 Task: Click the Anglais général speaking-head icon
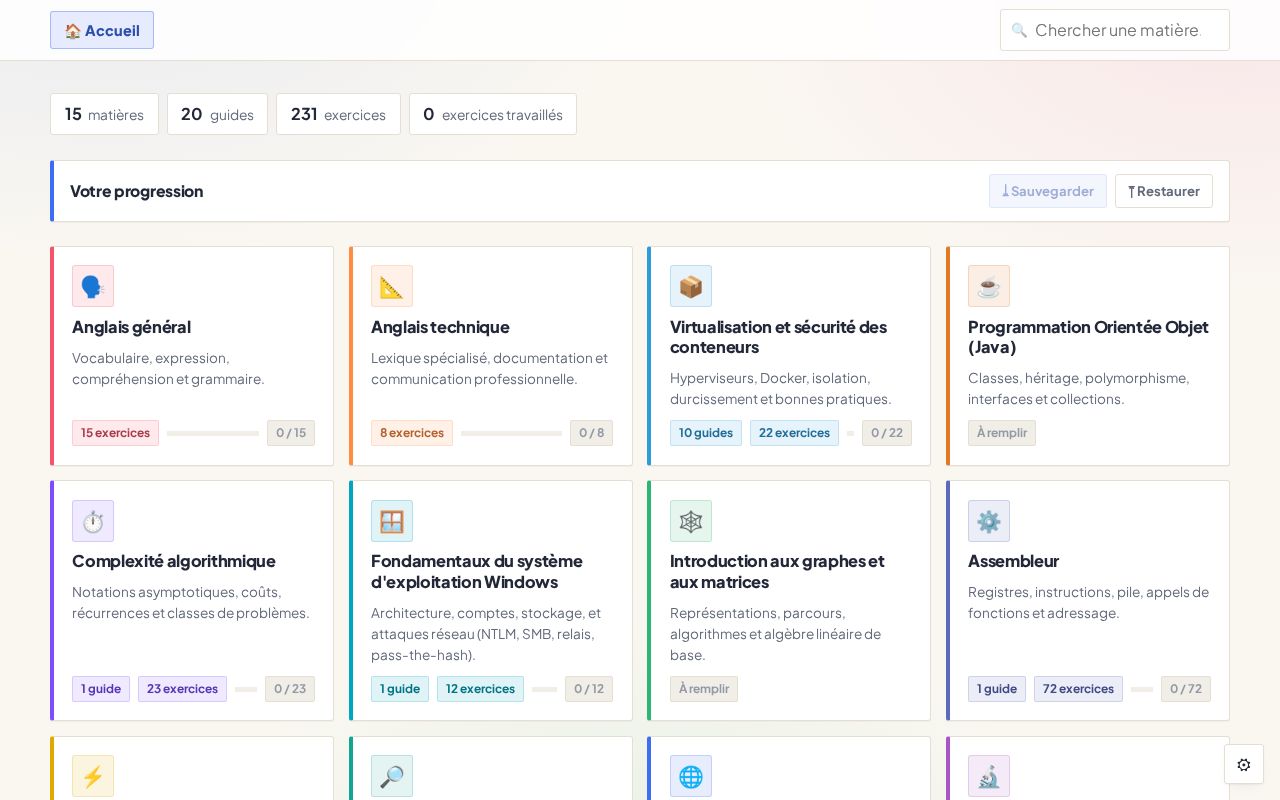[93, 286]
